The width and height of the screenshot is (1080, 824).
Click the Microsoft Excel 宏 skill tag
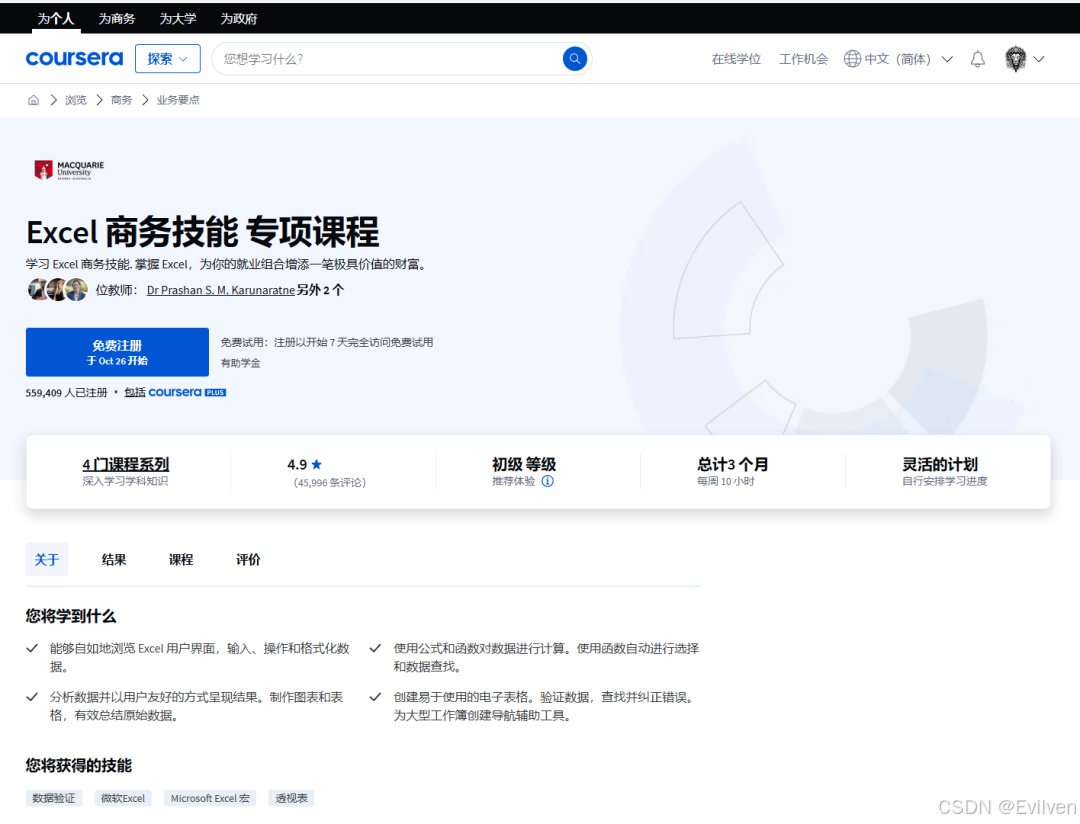[210, 798]
